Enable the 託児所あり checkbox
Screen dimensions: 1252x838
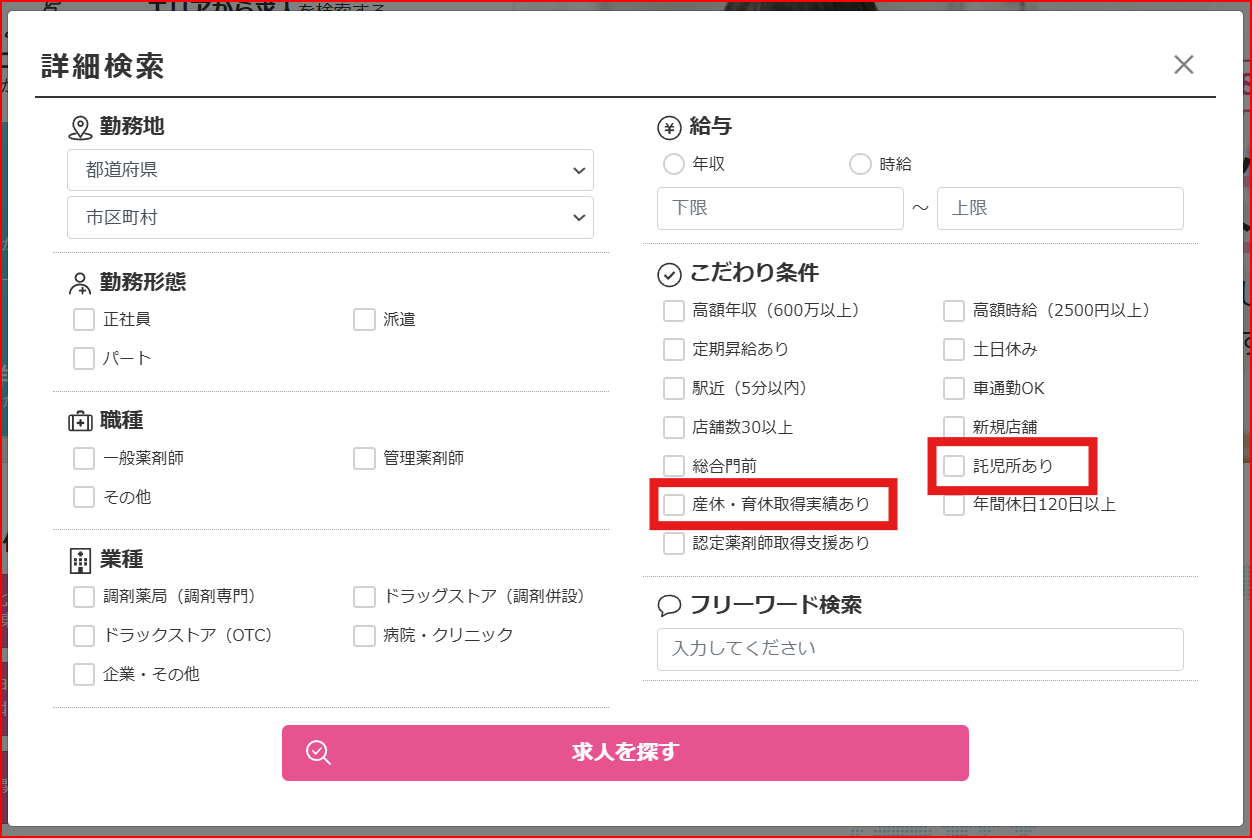point(954,466)
